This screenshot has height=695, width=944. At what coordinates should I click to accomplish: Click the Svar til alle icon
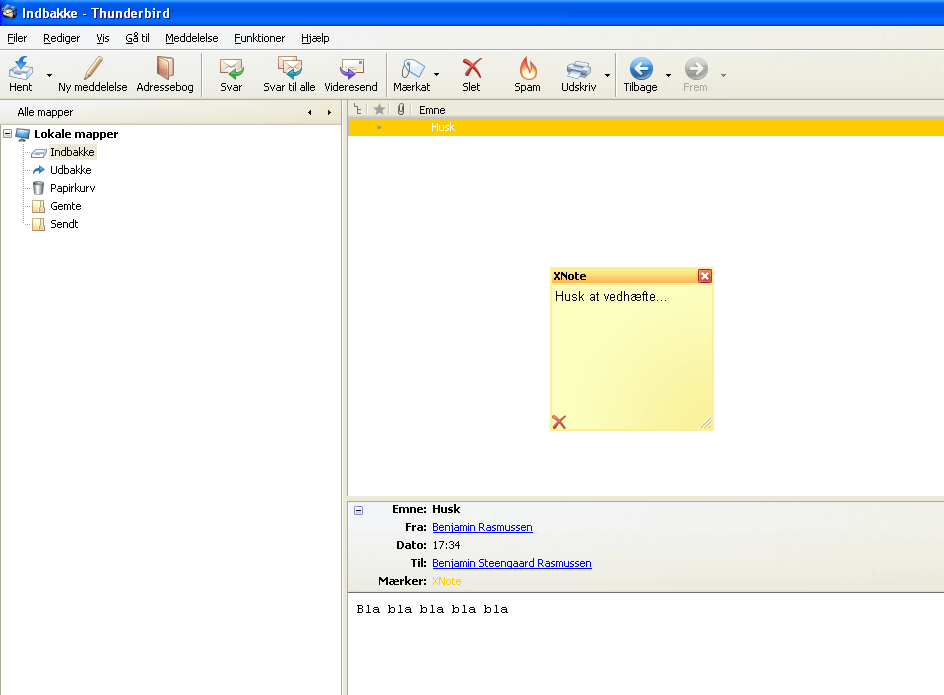click(289, 69)
